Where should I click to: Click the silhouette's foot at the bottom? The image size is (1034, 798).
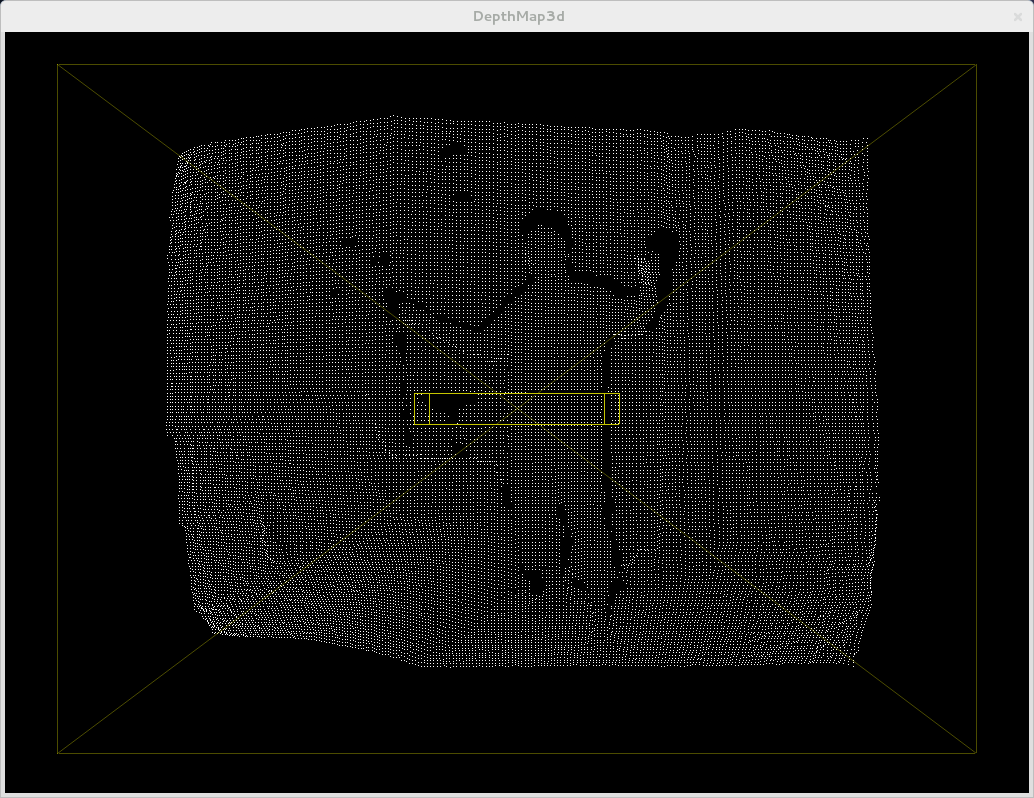pyautogui.click(x=537, y=583)
